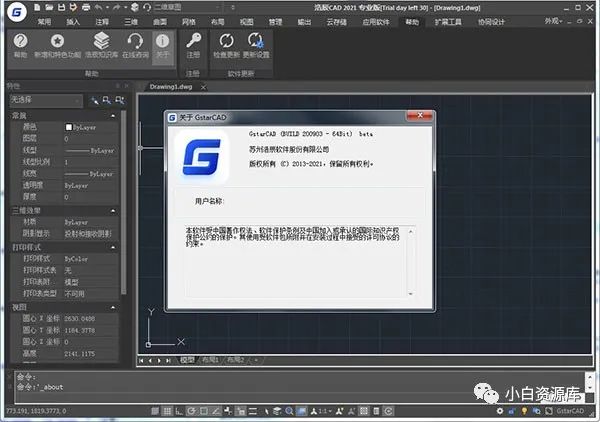Click the magnifier zoom icon in status bar
600x422 pixels.
pos(289,411)
